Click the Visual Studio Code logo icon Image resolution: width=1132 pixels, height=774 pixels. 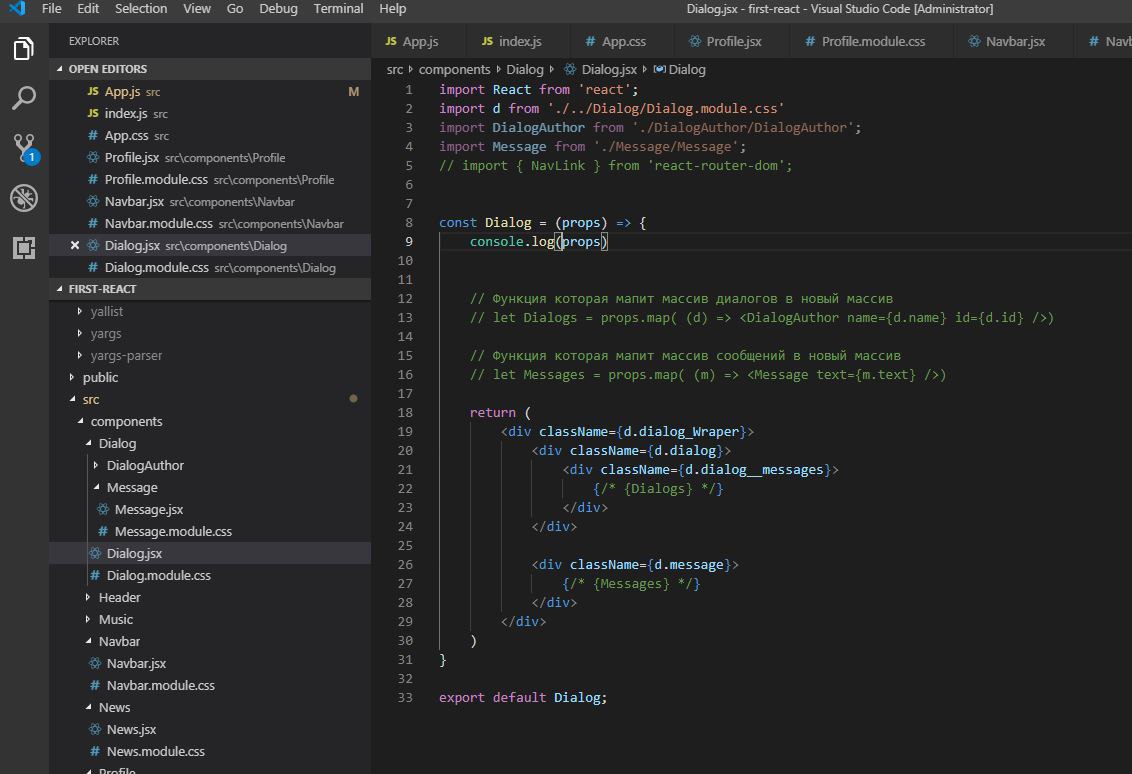coord(16,9)
